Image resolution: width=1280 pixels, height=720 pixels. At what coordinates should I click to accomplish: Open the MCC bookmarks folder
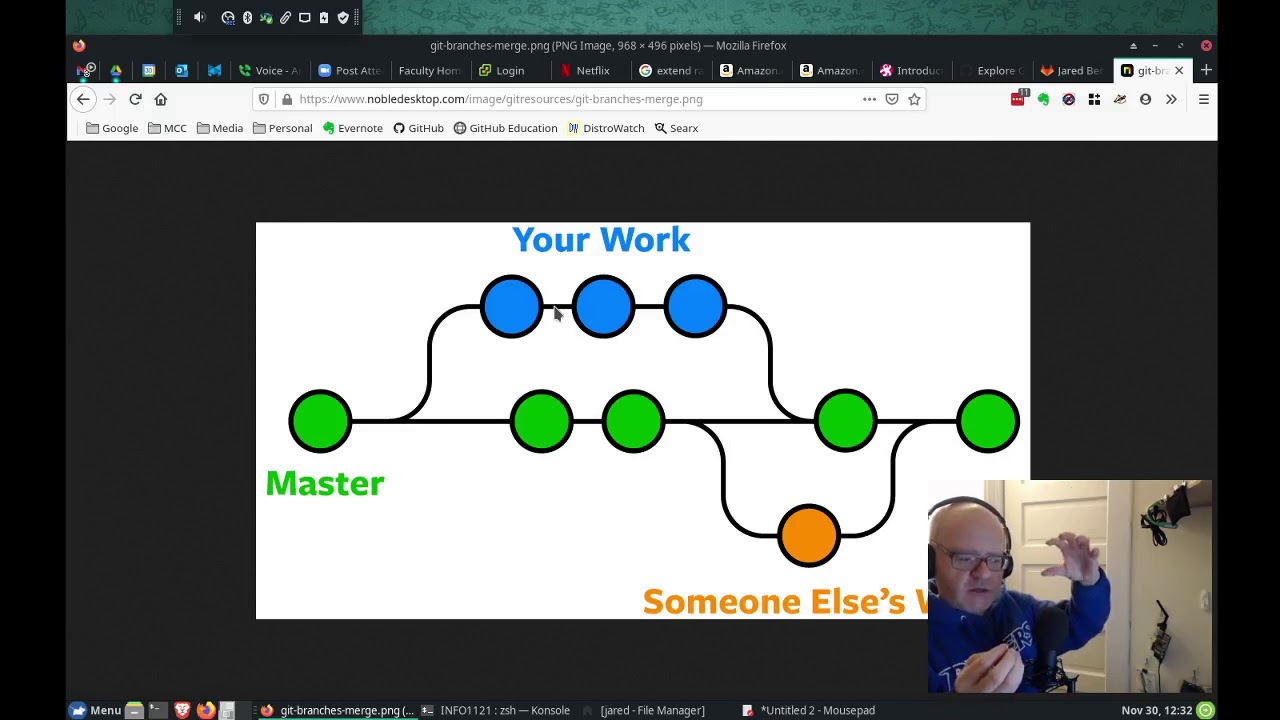[x=167, y=128]
